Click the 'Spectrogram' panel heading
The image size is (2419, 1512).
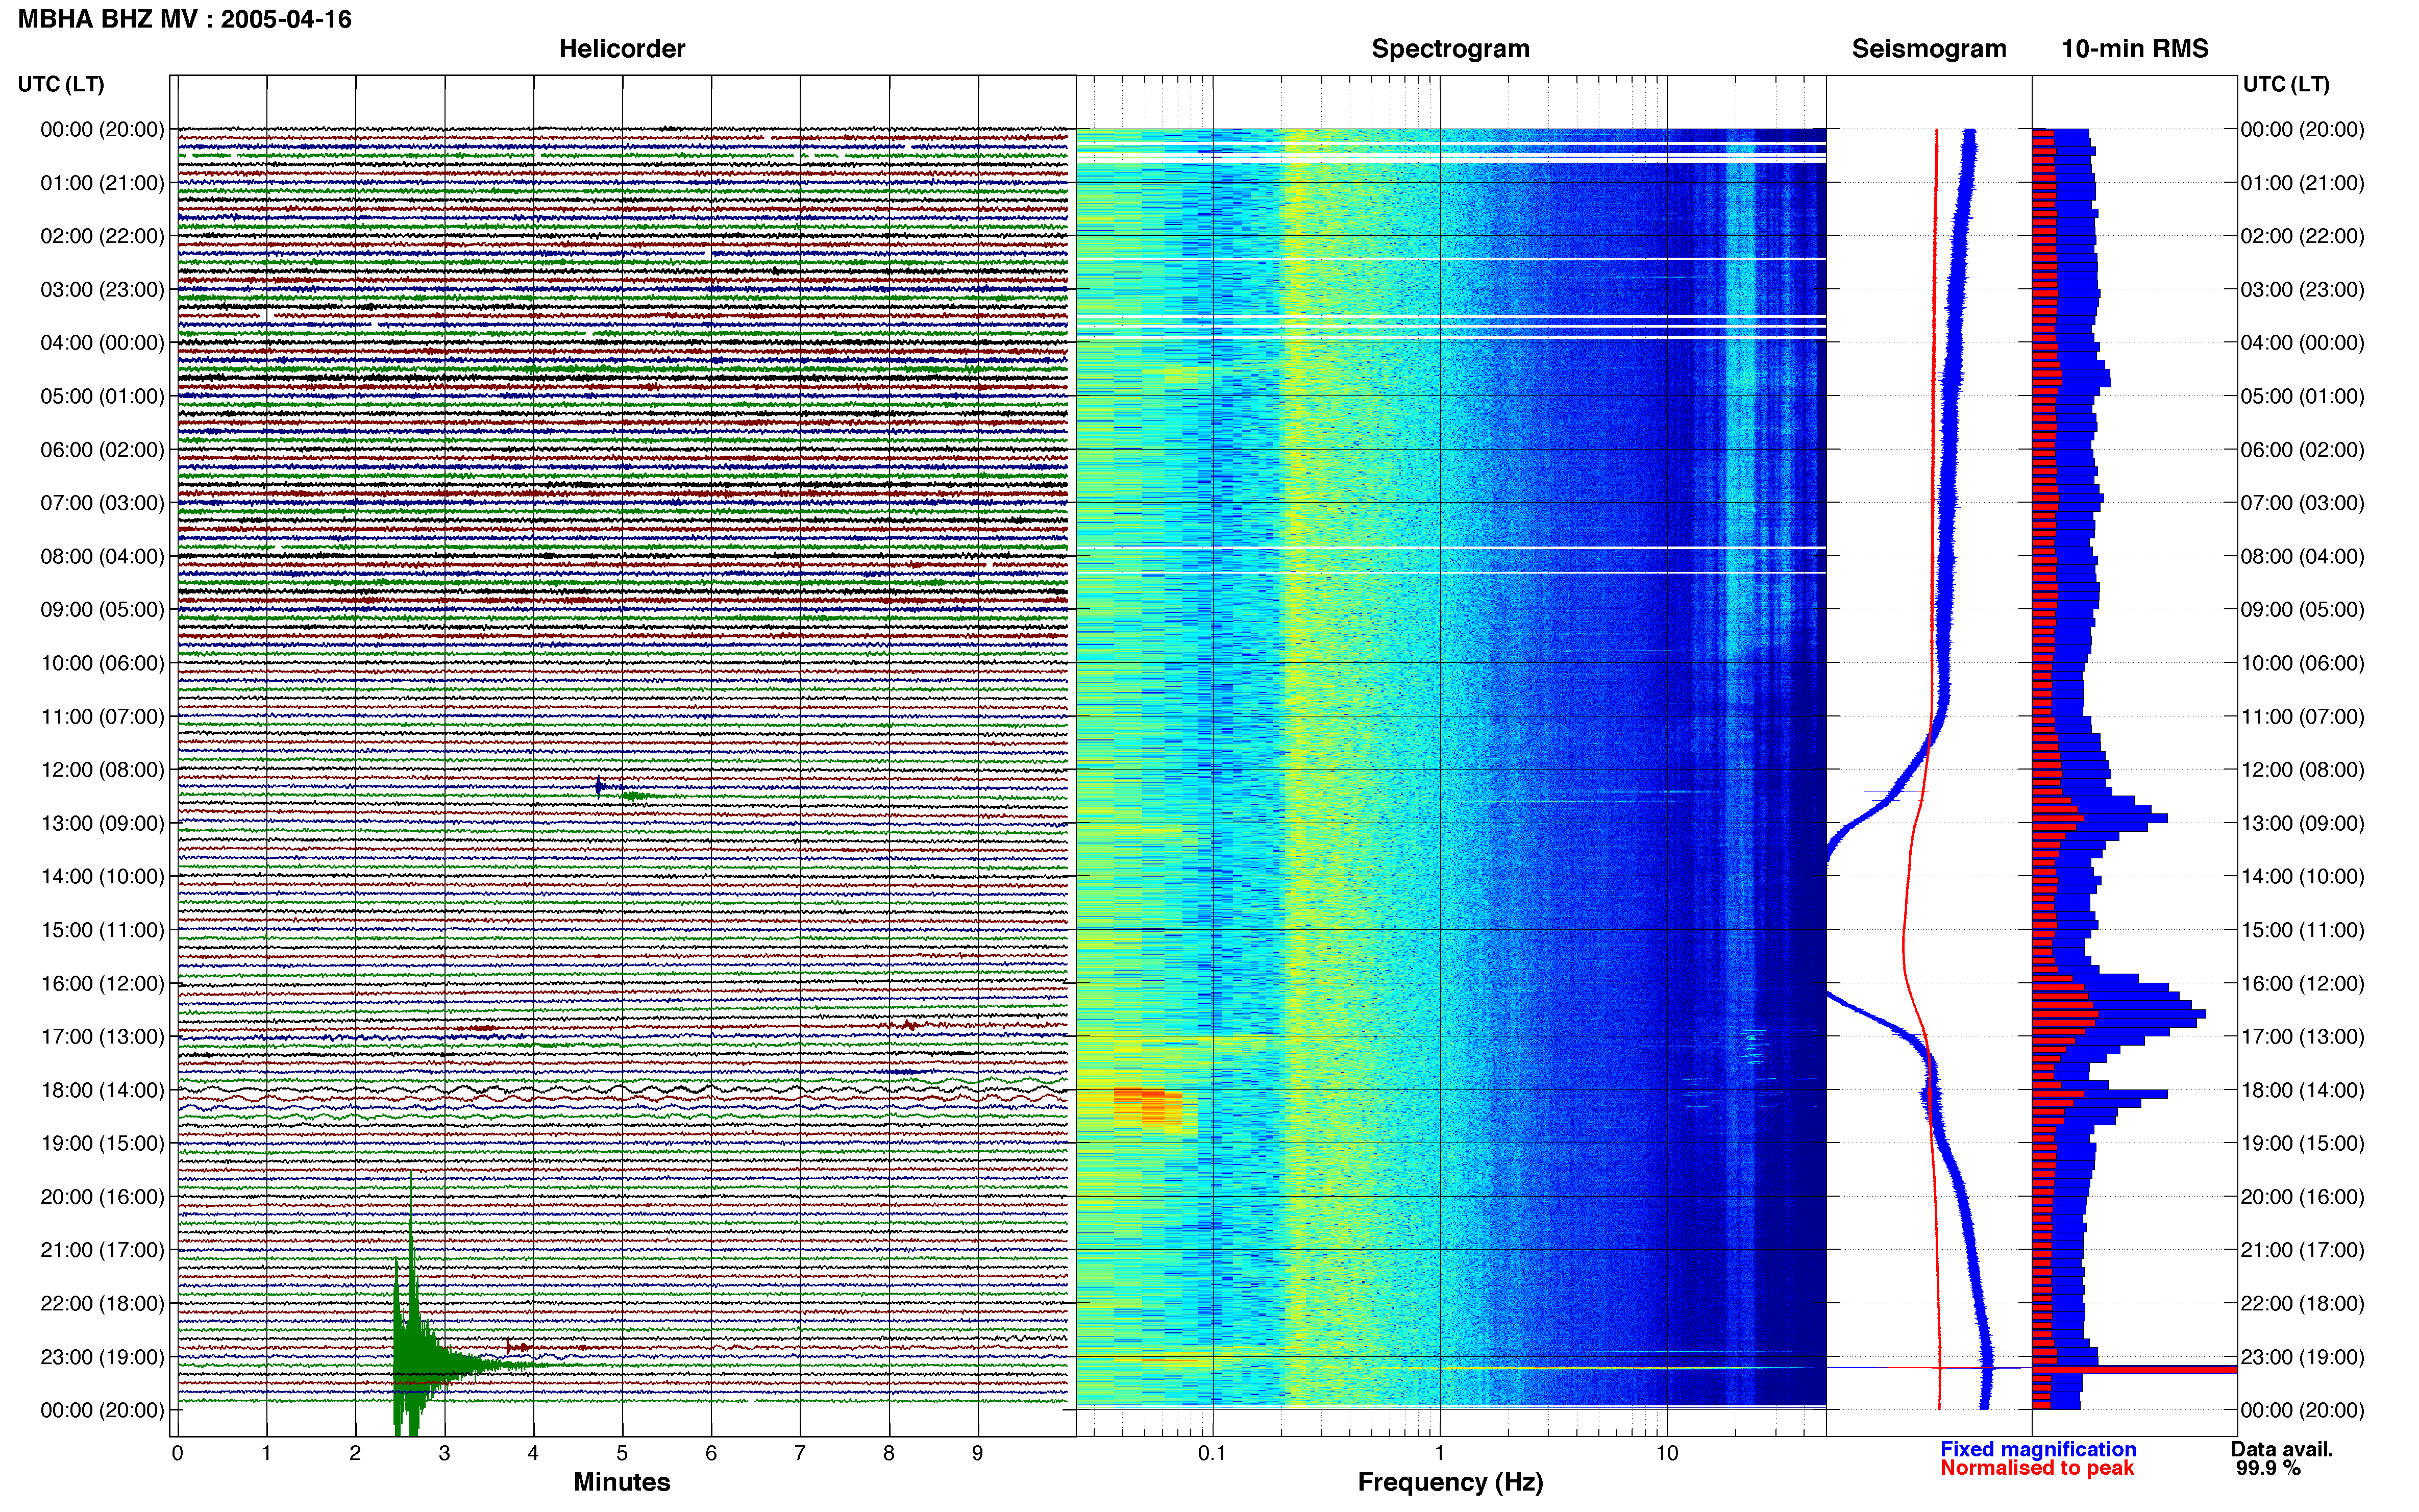(x=1450, y=48)
